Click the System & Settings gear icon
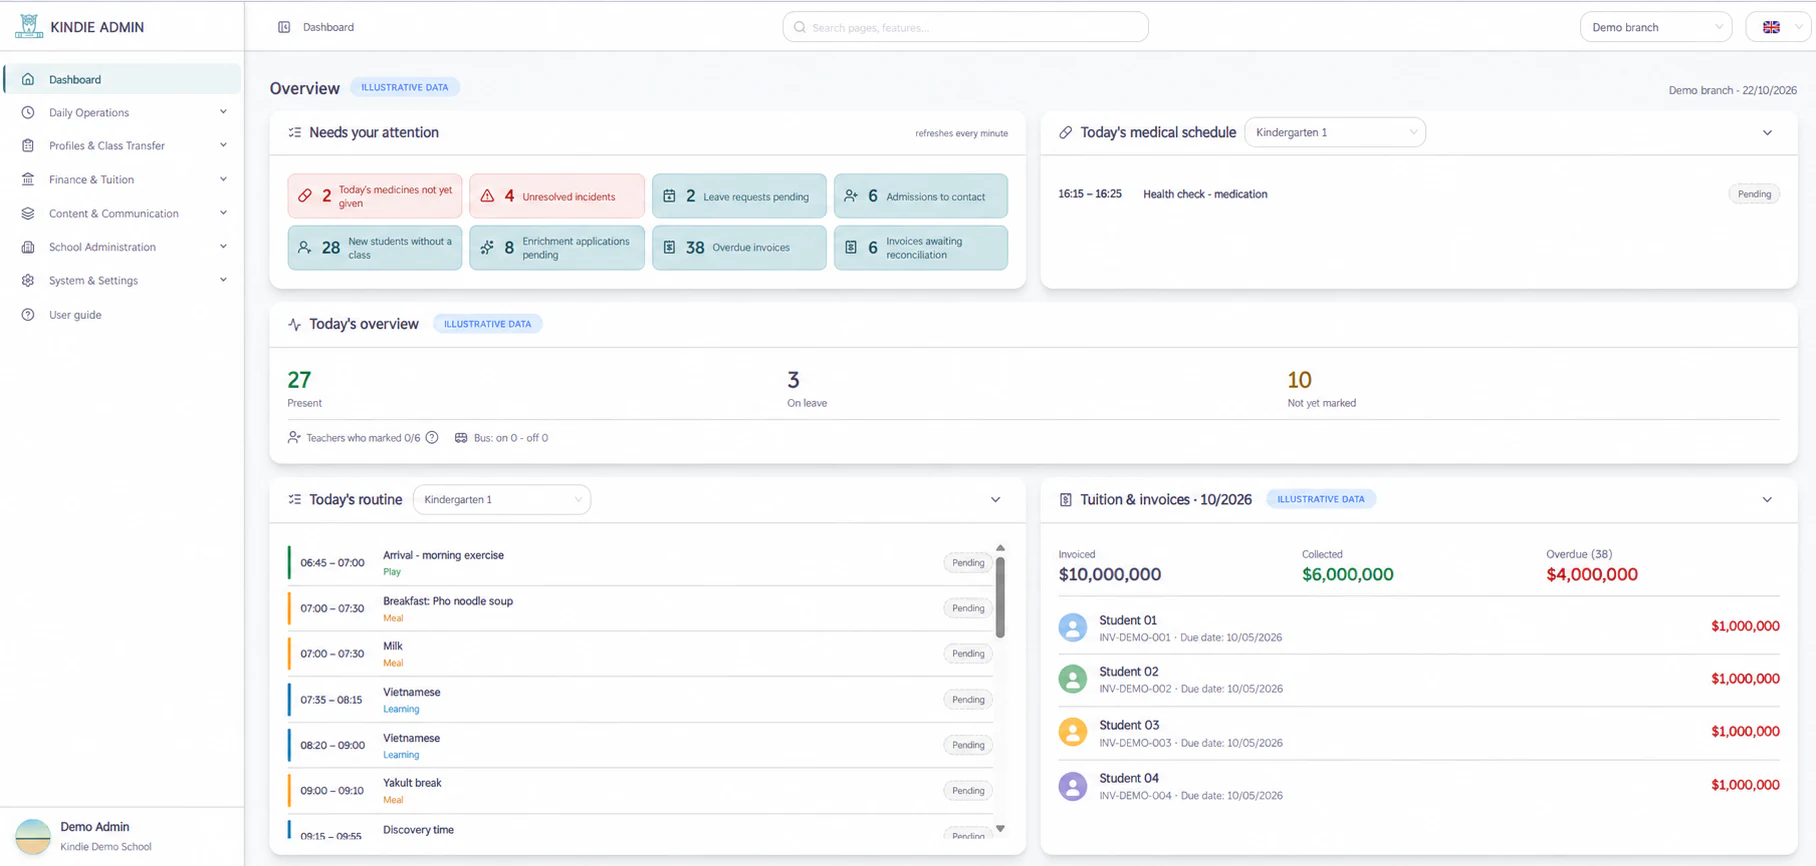The height and width of the screenshot is (866, 1816). [28, 280]
